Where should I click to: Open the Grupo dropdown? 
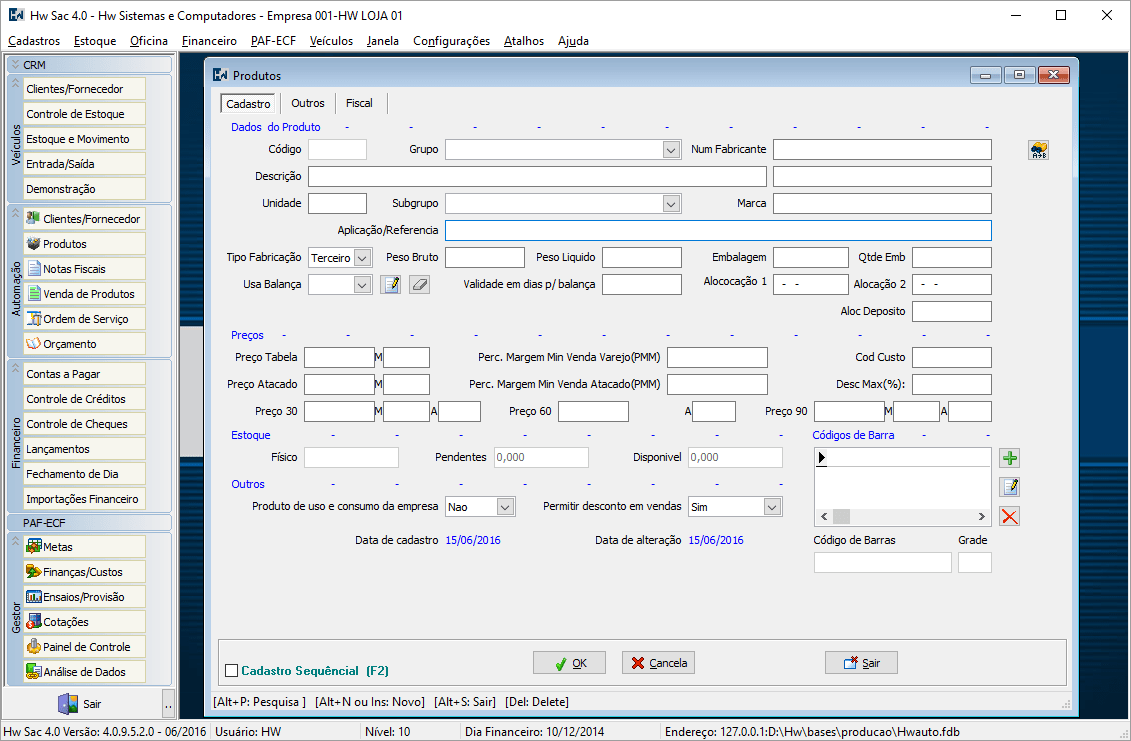click(672, 150)
